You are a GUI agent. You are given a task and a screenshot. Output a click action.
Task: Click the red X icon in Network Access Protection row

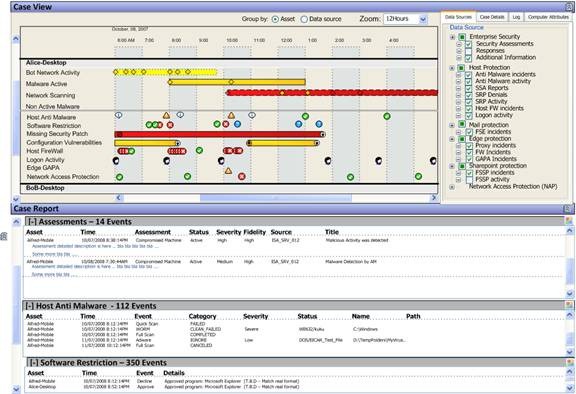241,177
